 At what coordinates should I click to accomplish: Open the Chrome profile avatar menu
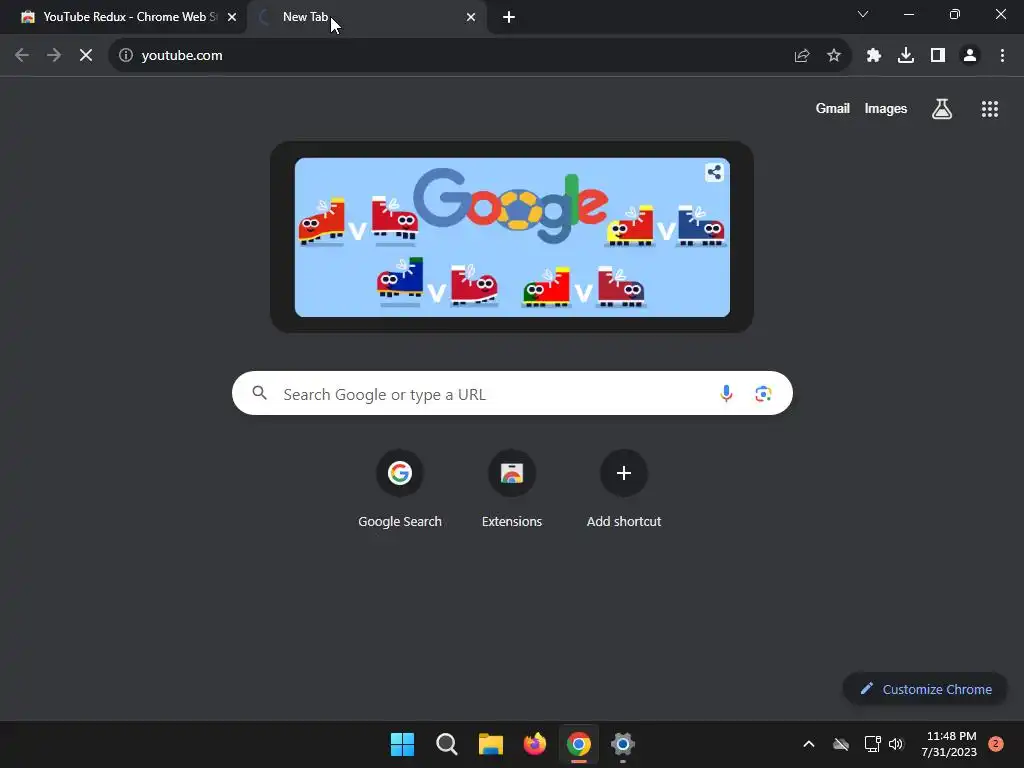(x=970, y=56)
